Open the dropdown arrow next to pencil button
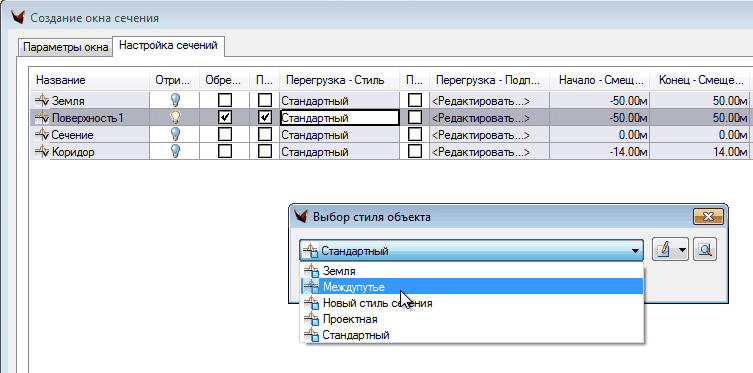 (682, 250)
